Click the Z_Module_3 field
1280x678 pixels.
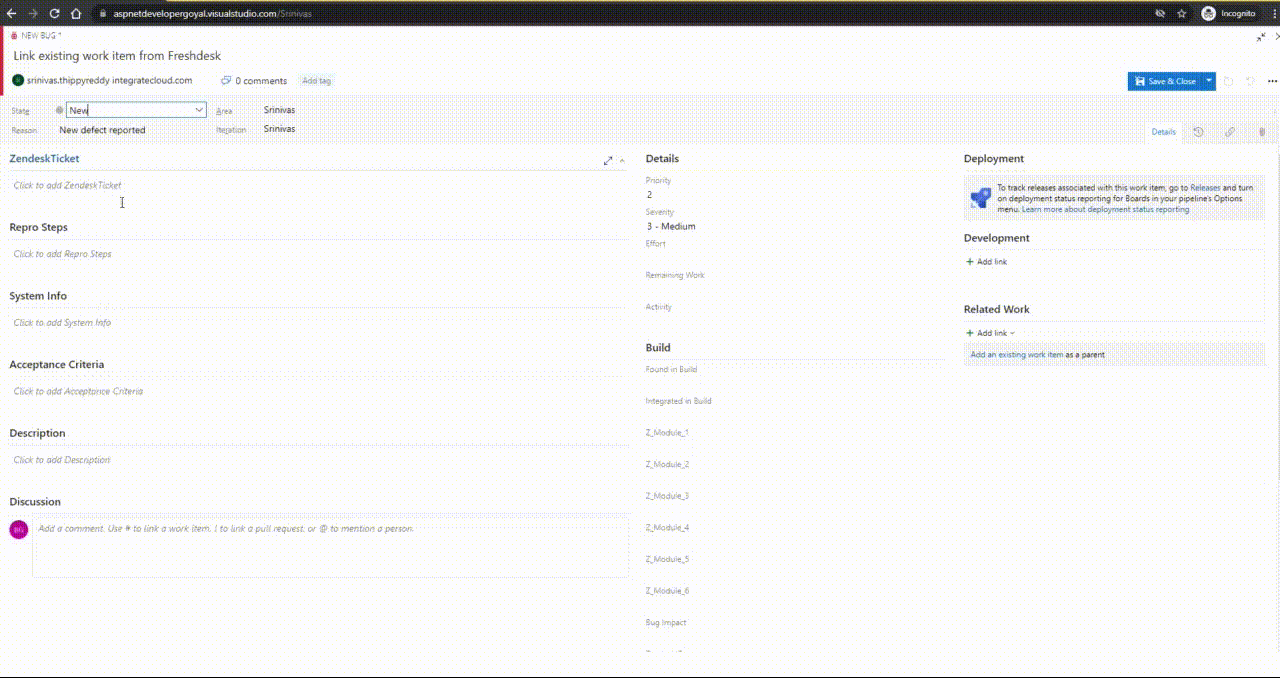pyautogui.click(x=795, y=509)
